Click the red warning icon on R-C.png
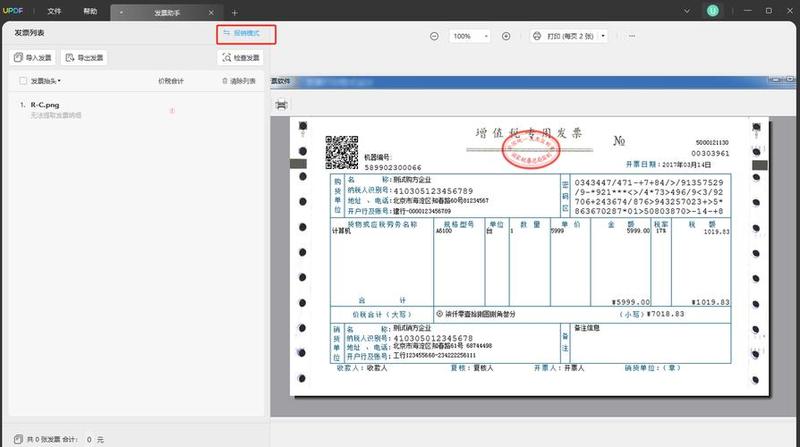The height and width of the screenshot is (447, 800). point(172,110)
